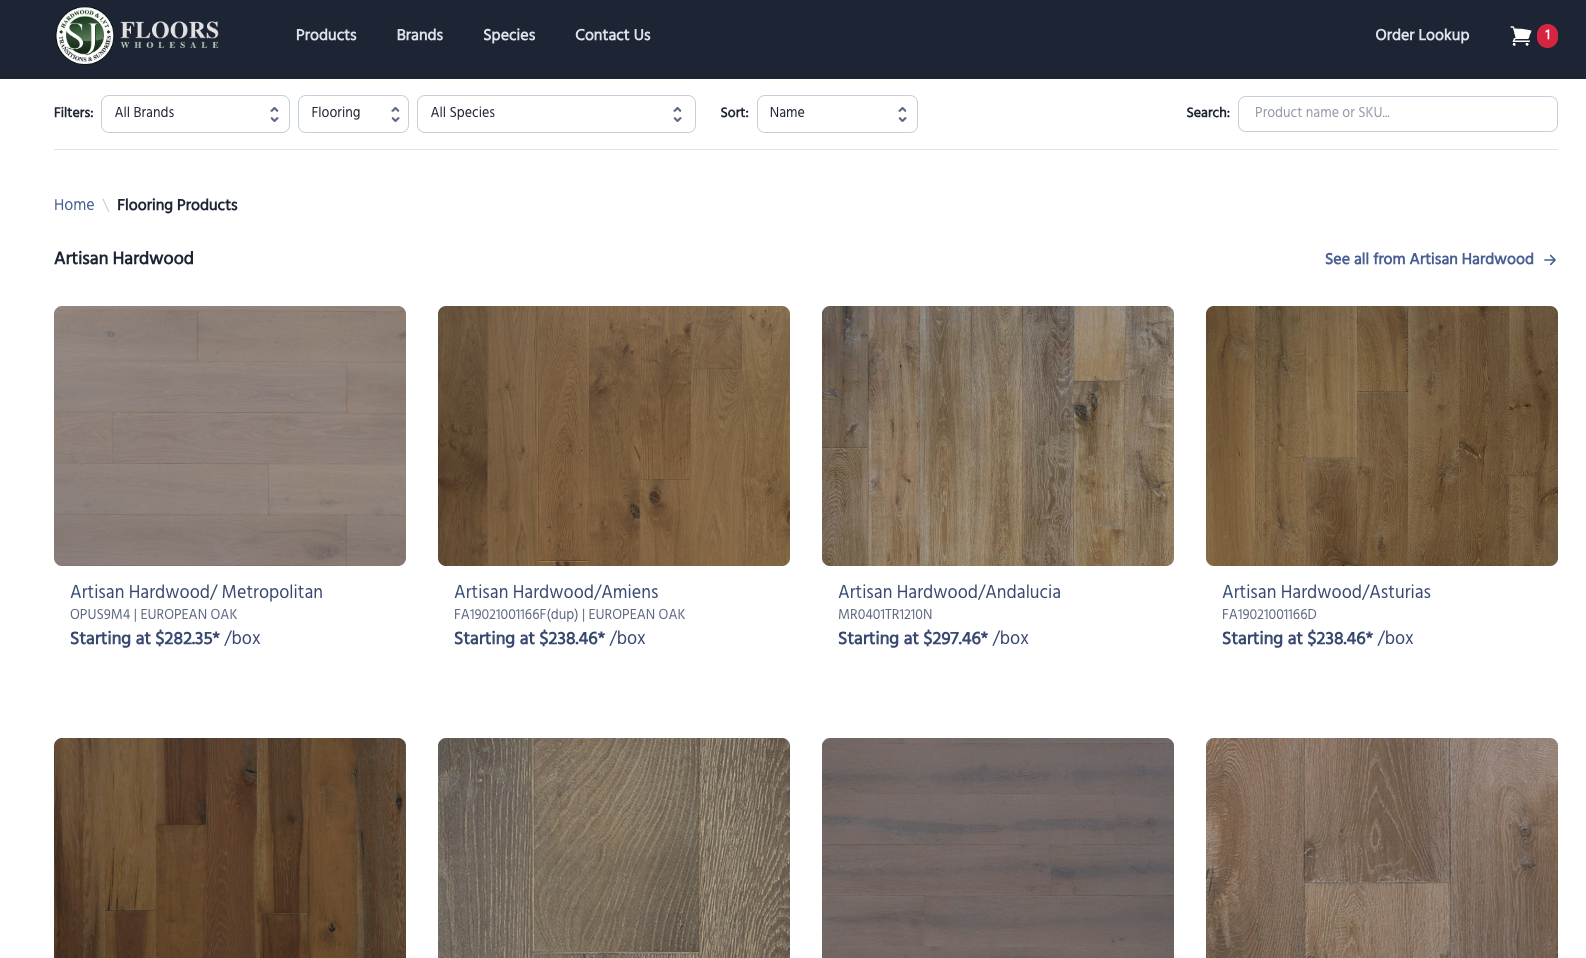Image resolution: width=1586 pixels, height=958 pixels.
Task: Open Order Lookup
Action: (x=1422, y=35)
